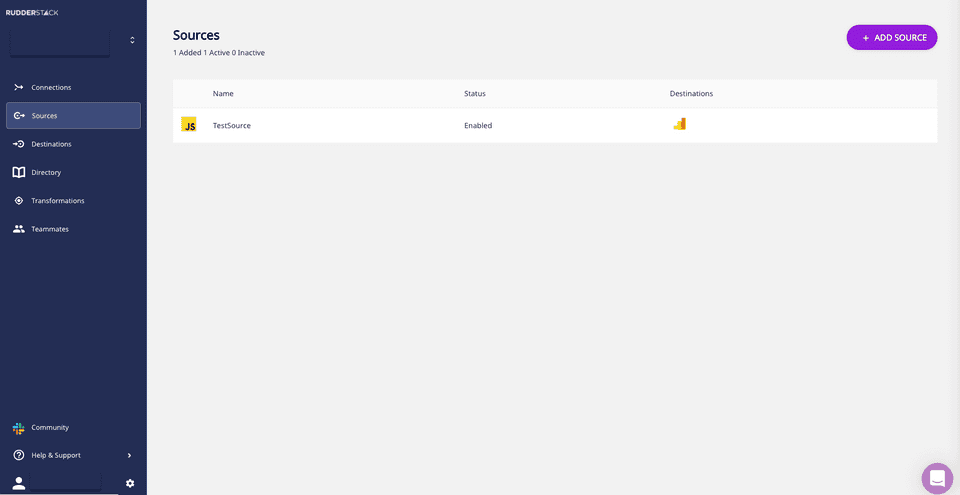Open the Google Analytics destination icon
Viewport: 960px width, 495px height.
679,124
